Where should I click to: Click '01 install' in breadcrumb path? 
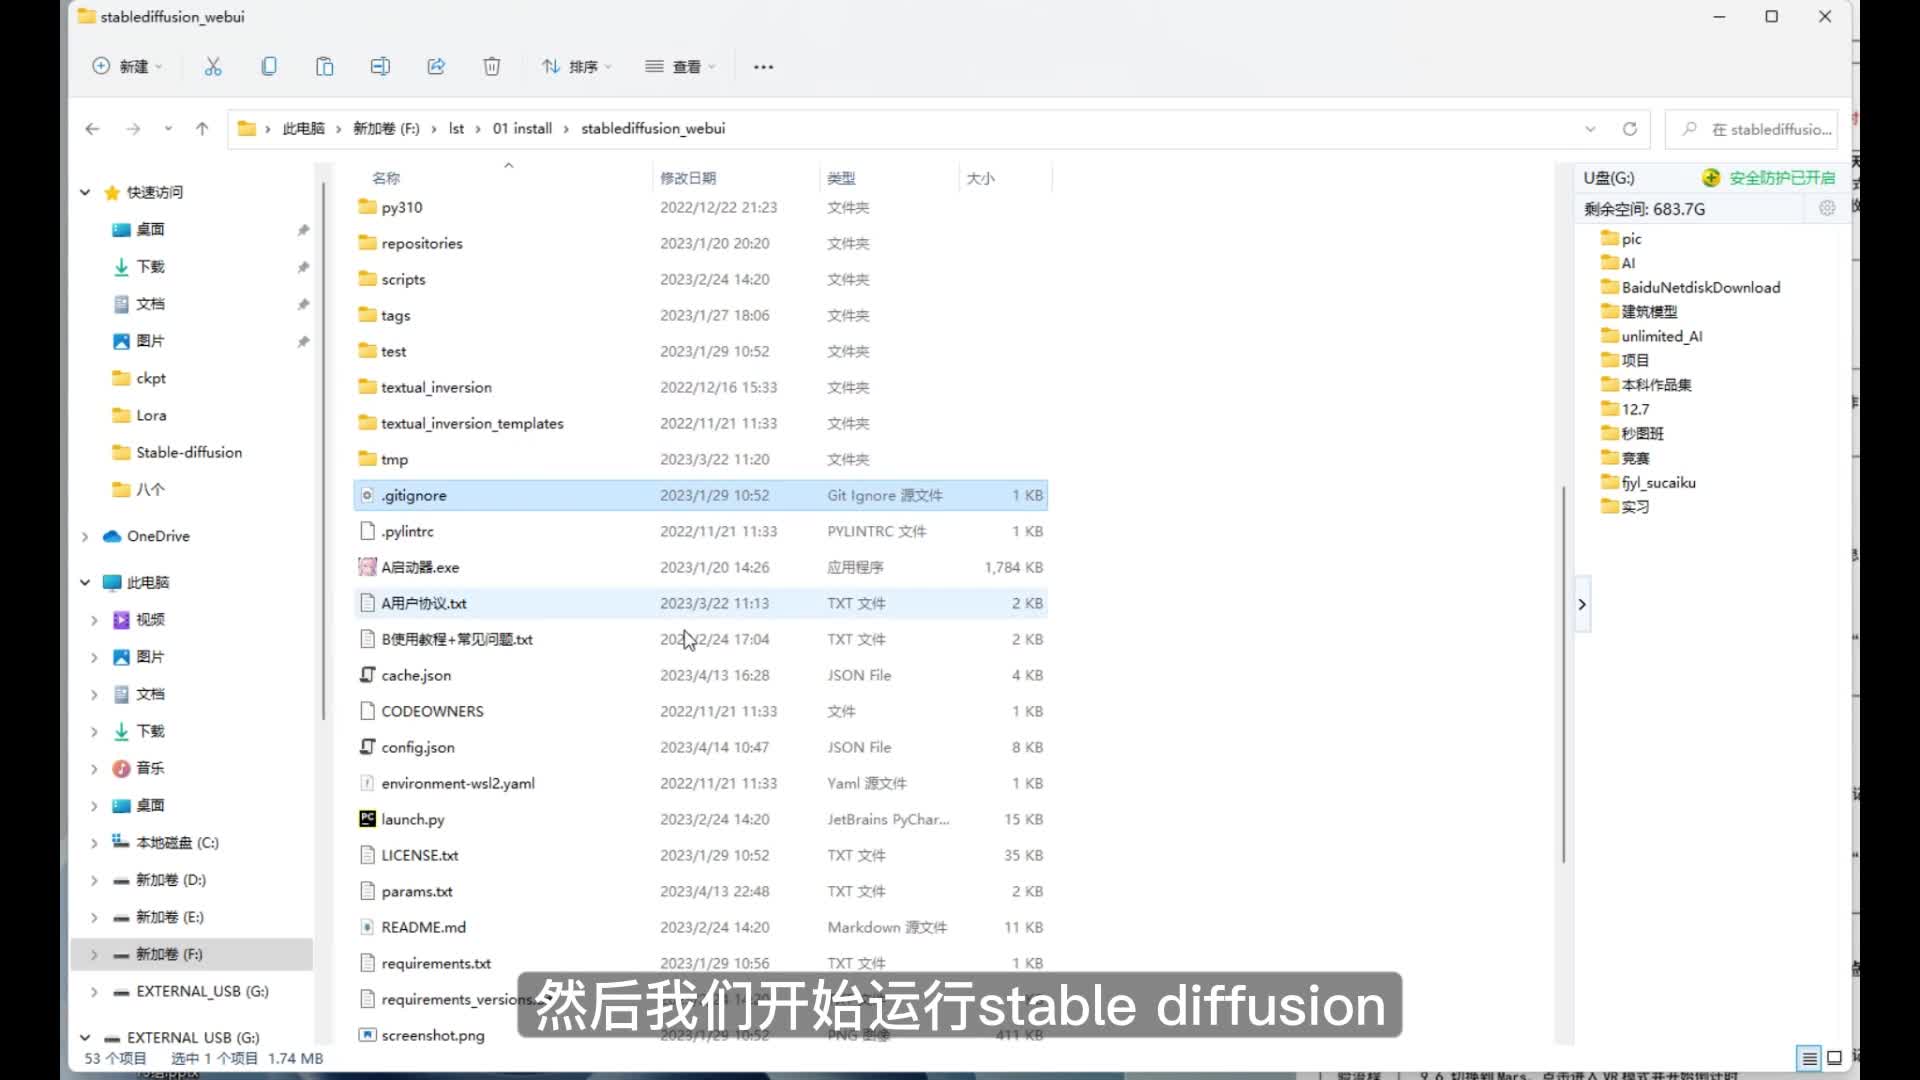click(x=522, y=129)
